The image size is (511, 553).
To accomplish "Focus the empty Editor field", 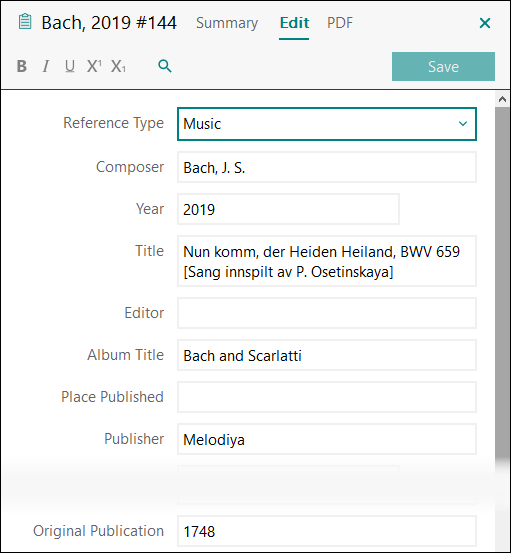I will point(327,313).
